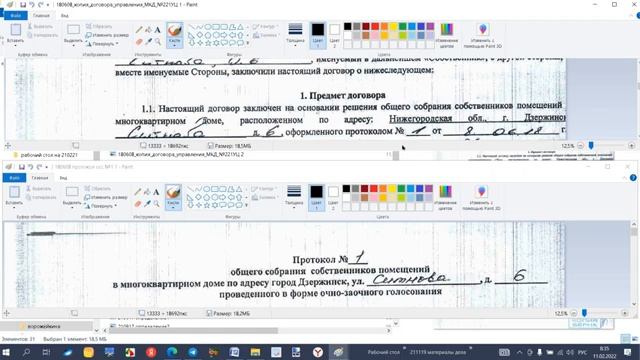Expand Вставить arrow in протокол Paint window
This screenshot has height=360, width=640.
tap(14, 208)
